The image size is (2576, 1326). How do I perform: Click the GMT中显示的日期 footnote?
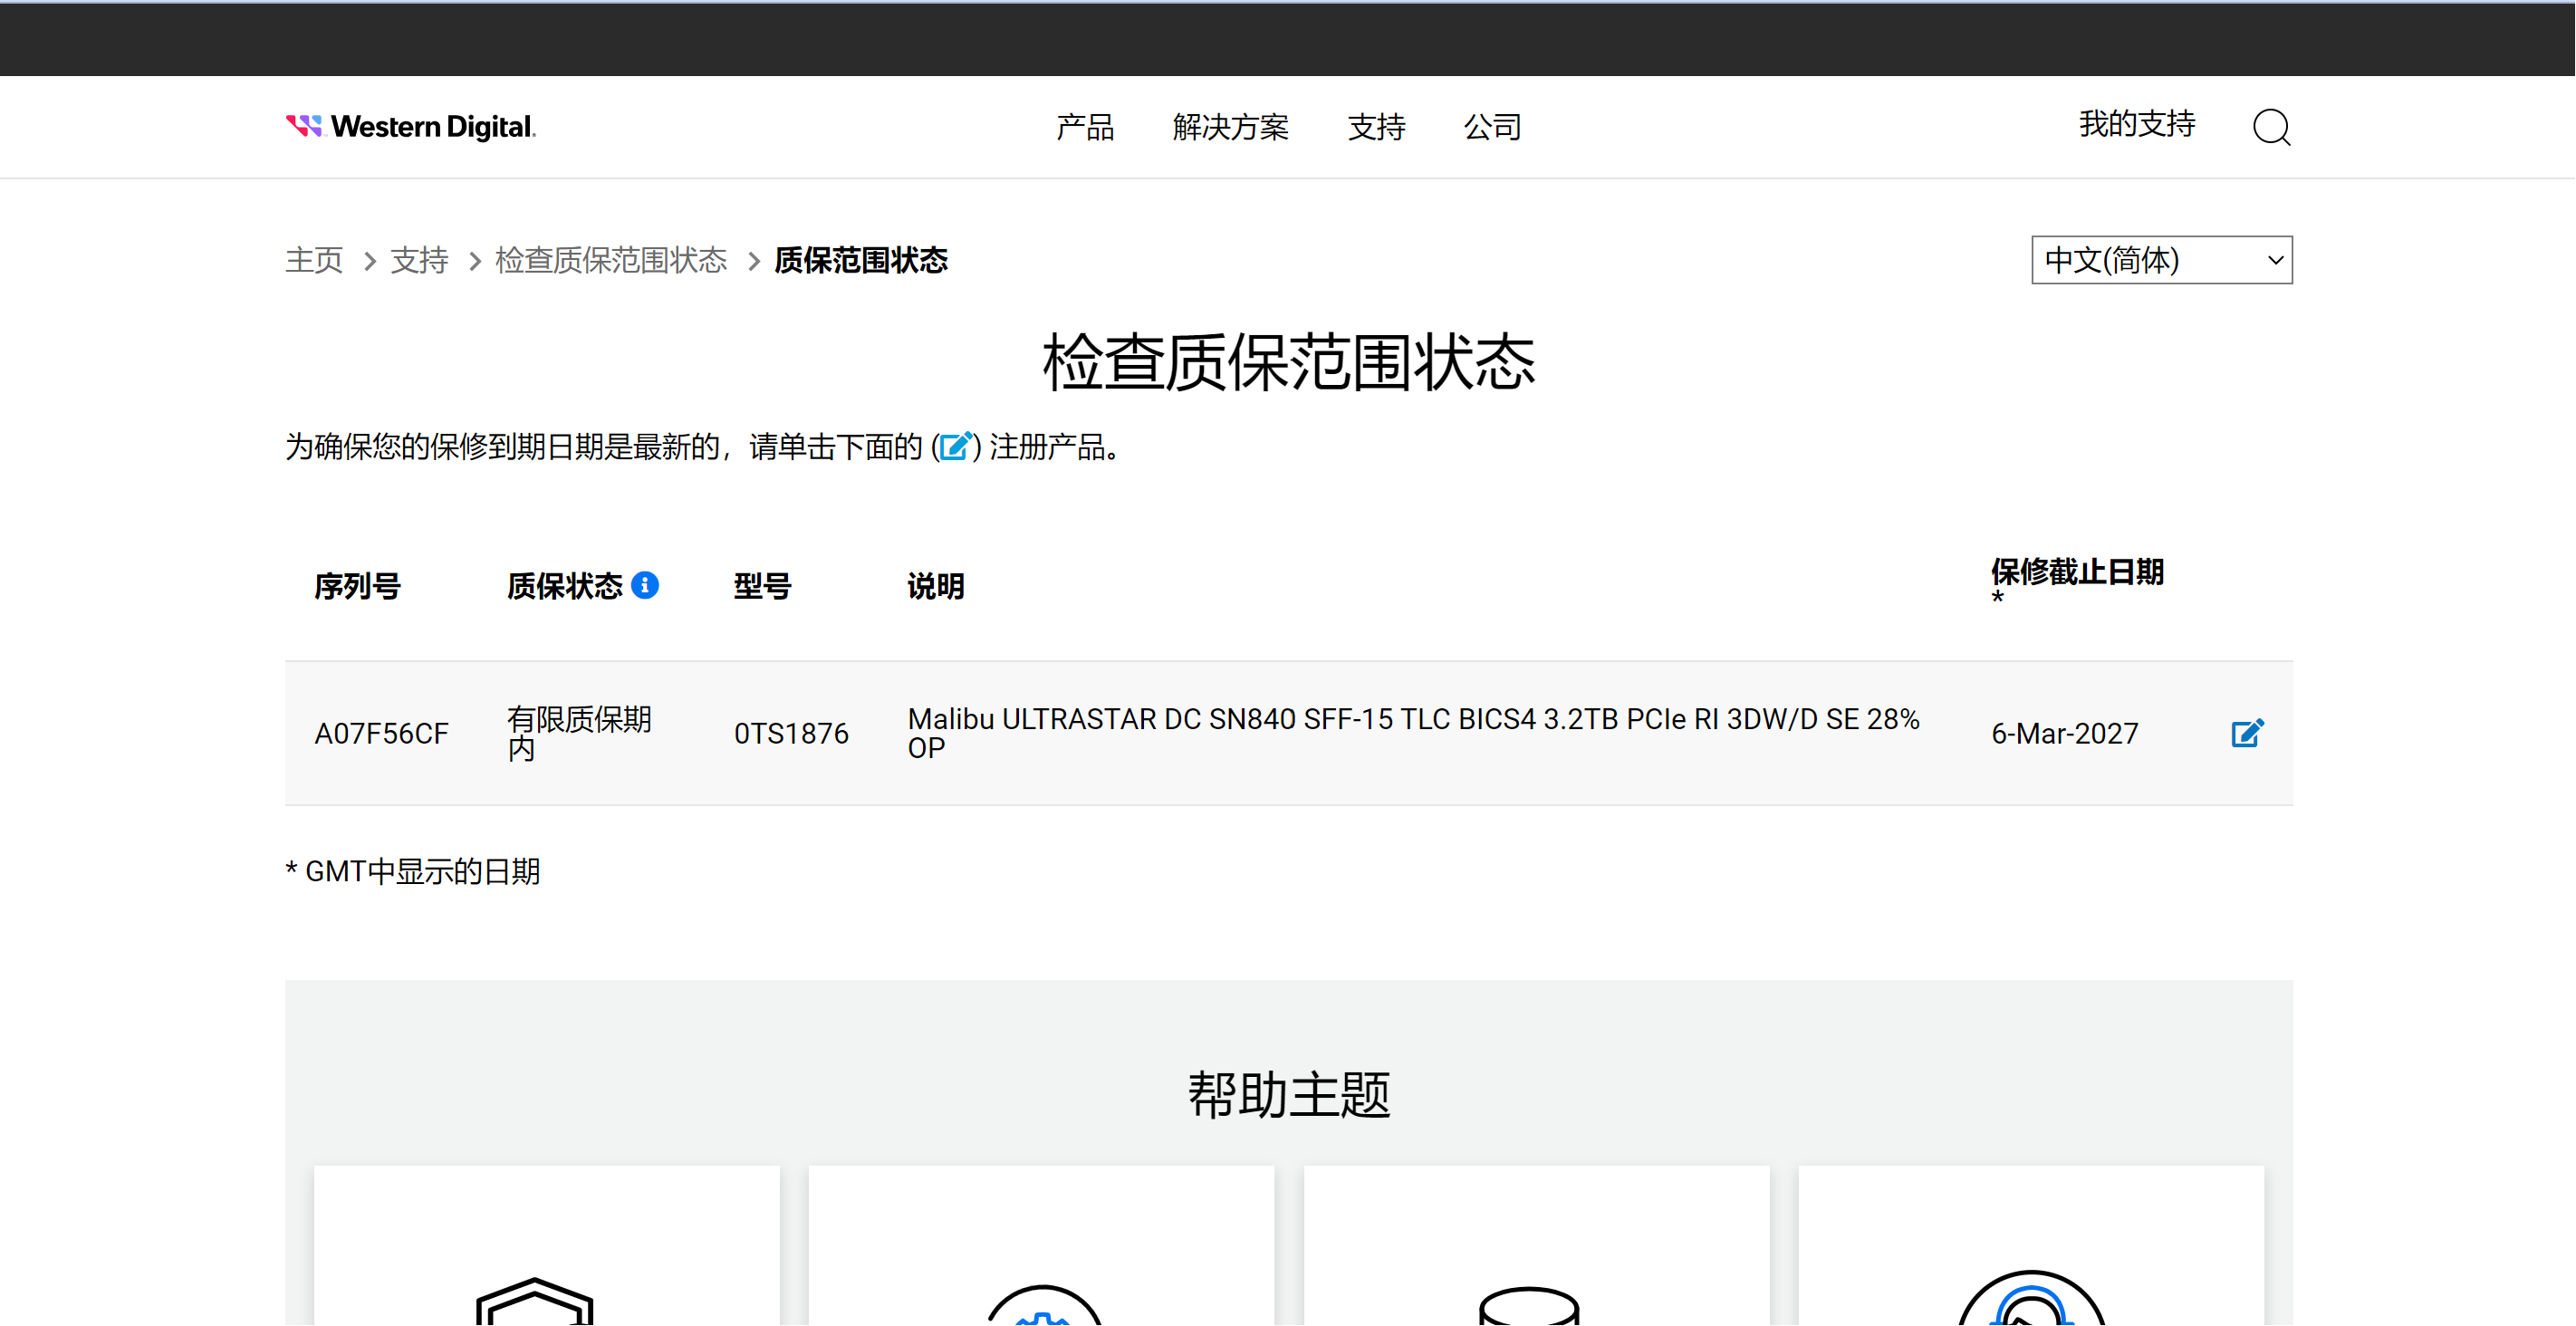(412, 872)
